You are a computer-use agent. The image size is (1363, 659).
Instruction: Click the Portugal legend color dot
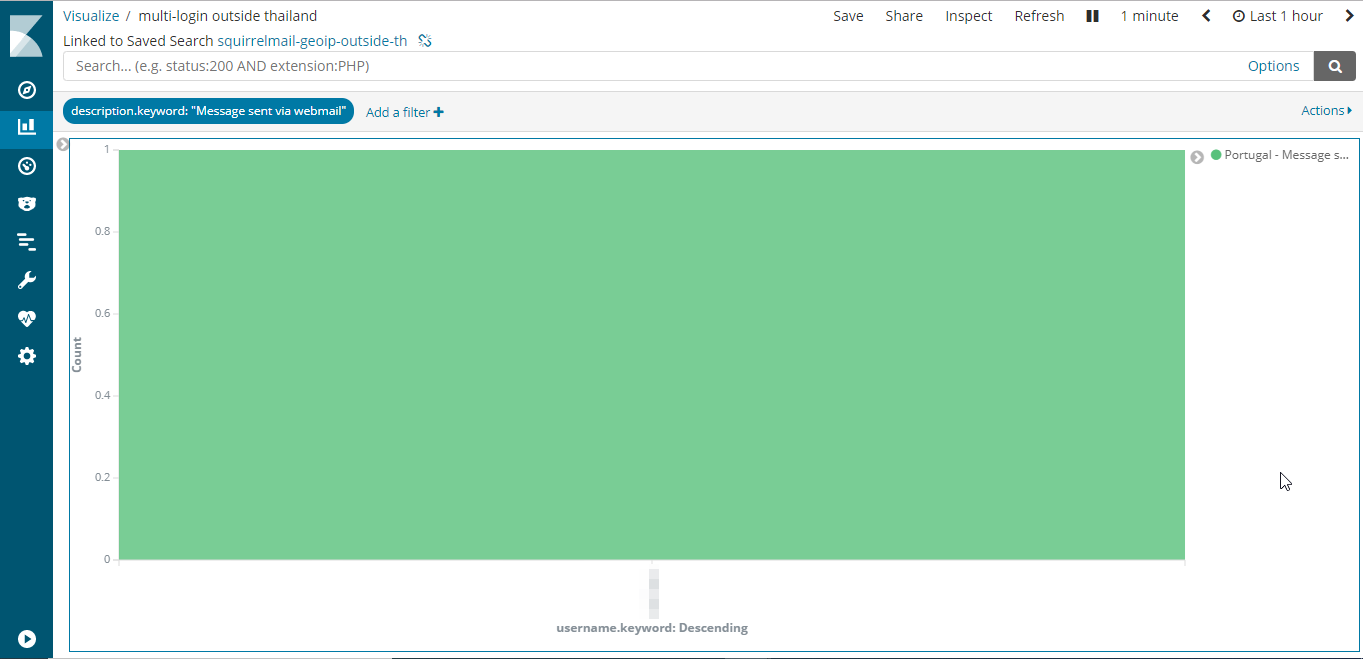point(1216,155)
